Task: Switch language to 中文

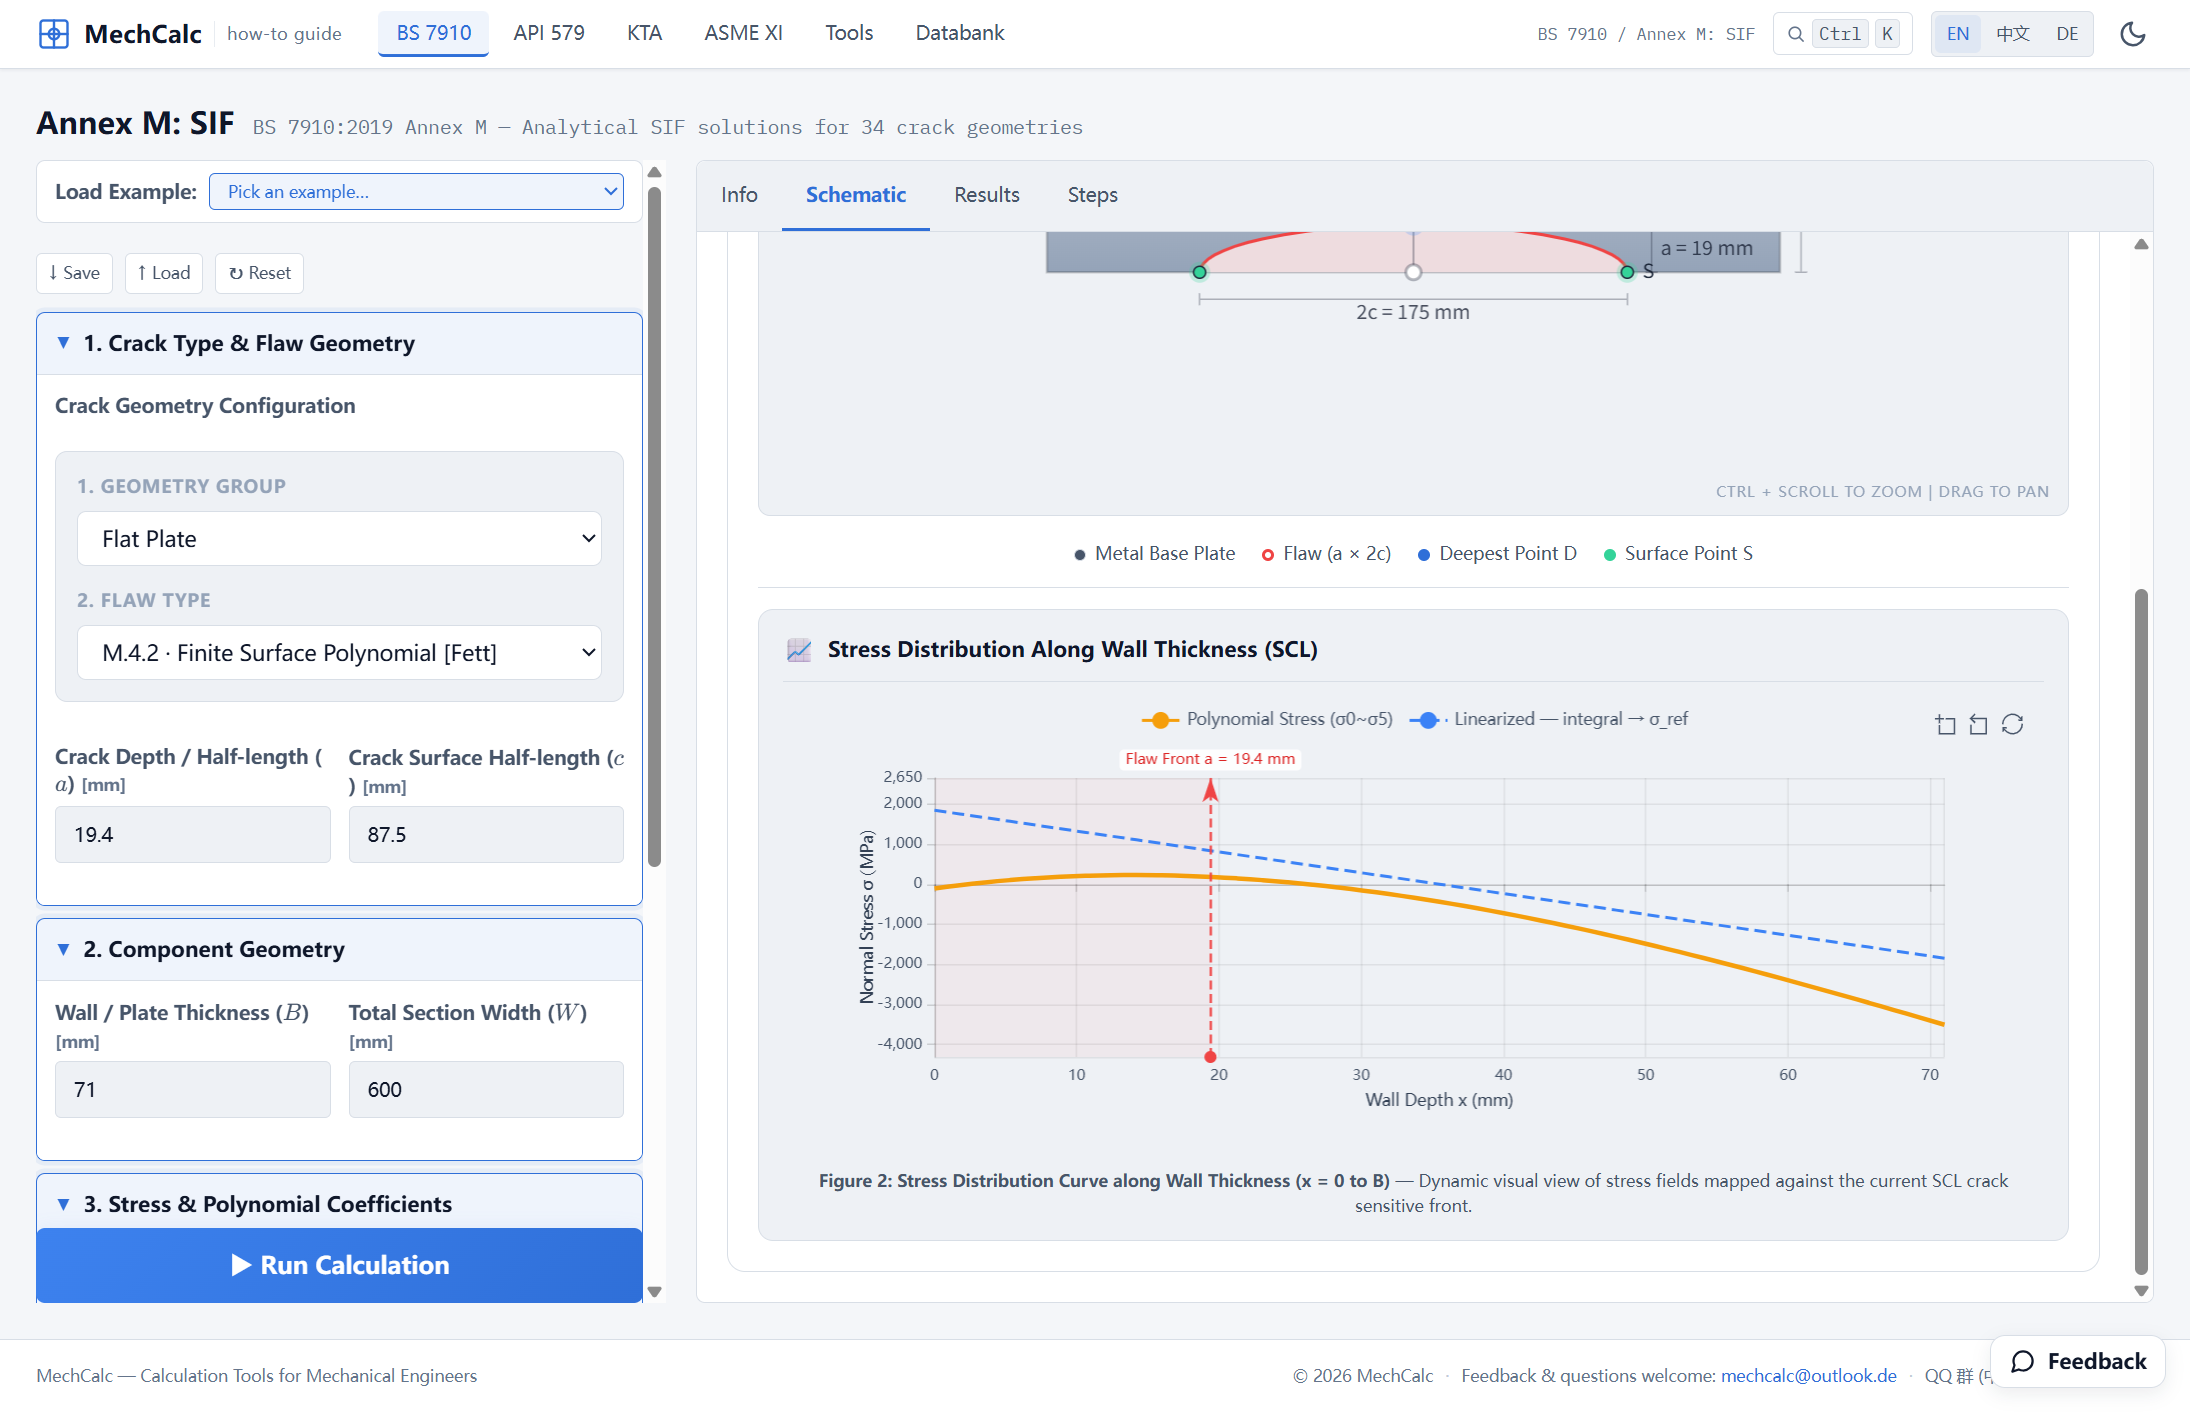Action: 2012,34
